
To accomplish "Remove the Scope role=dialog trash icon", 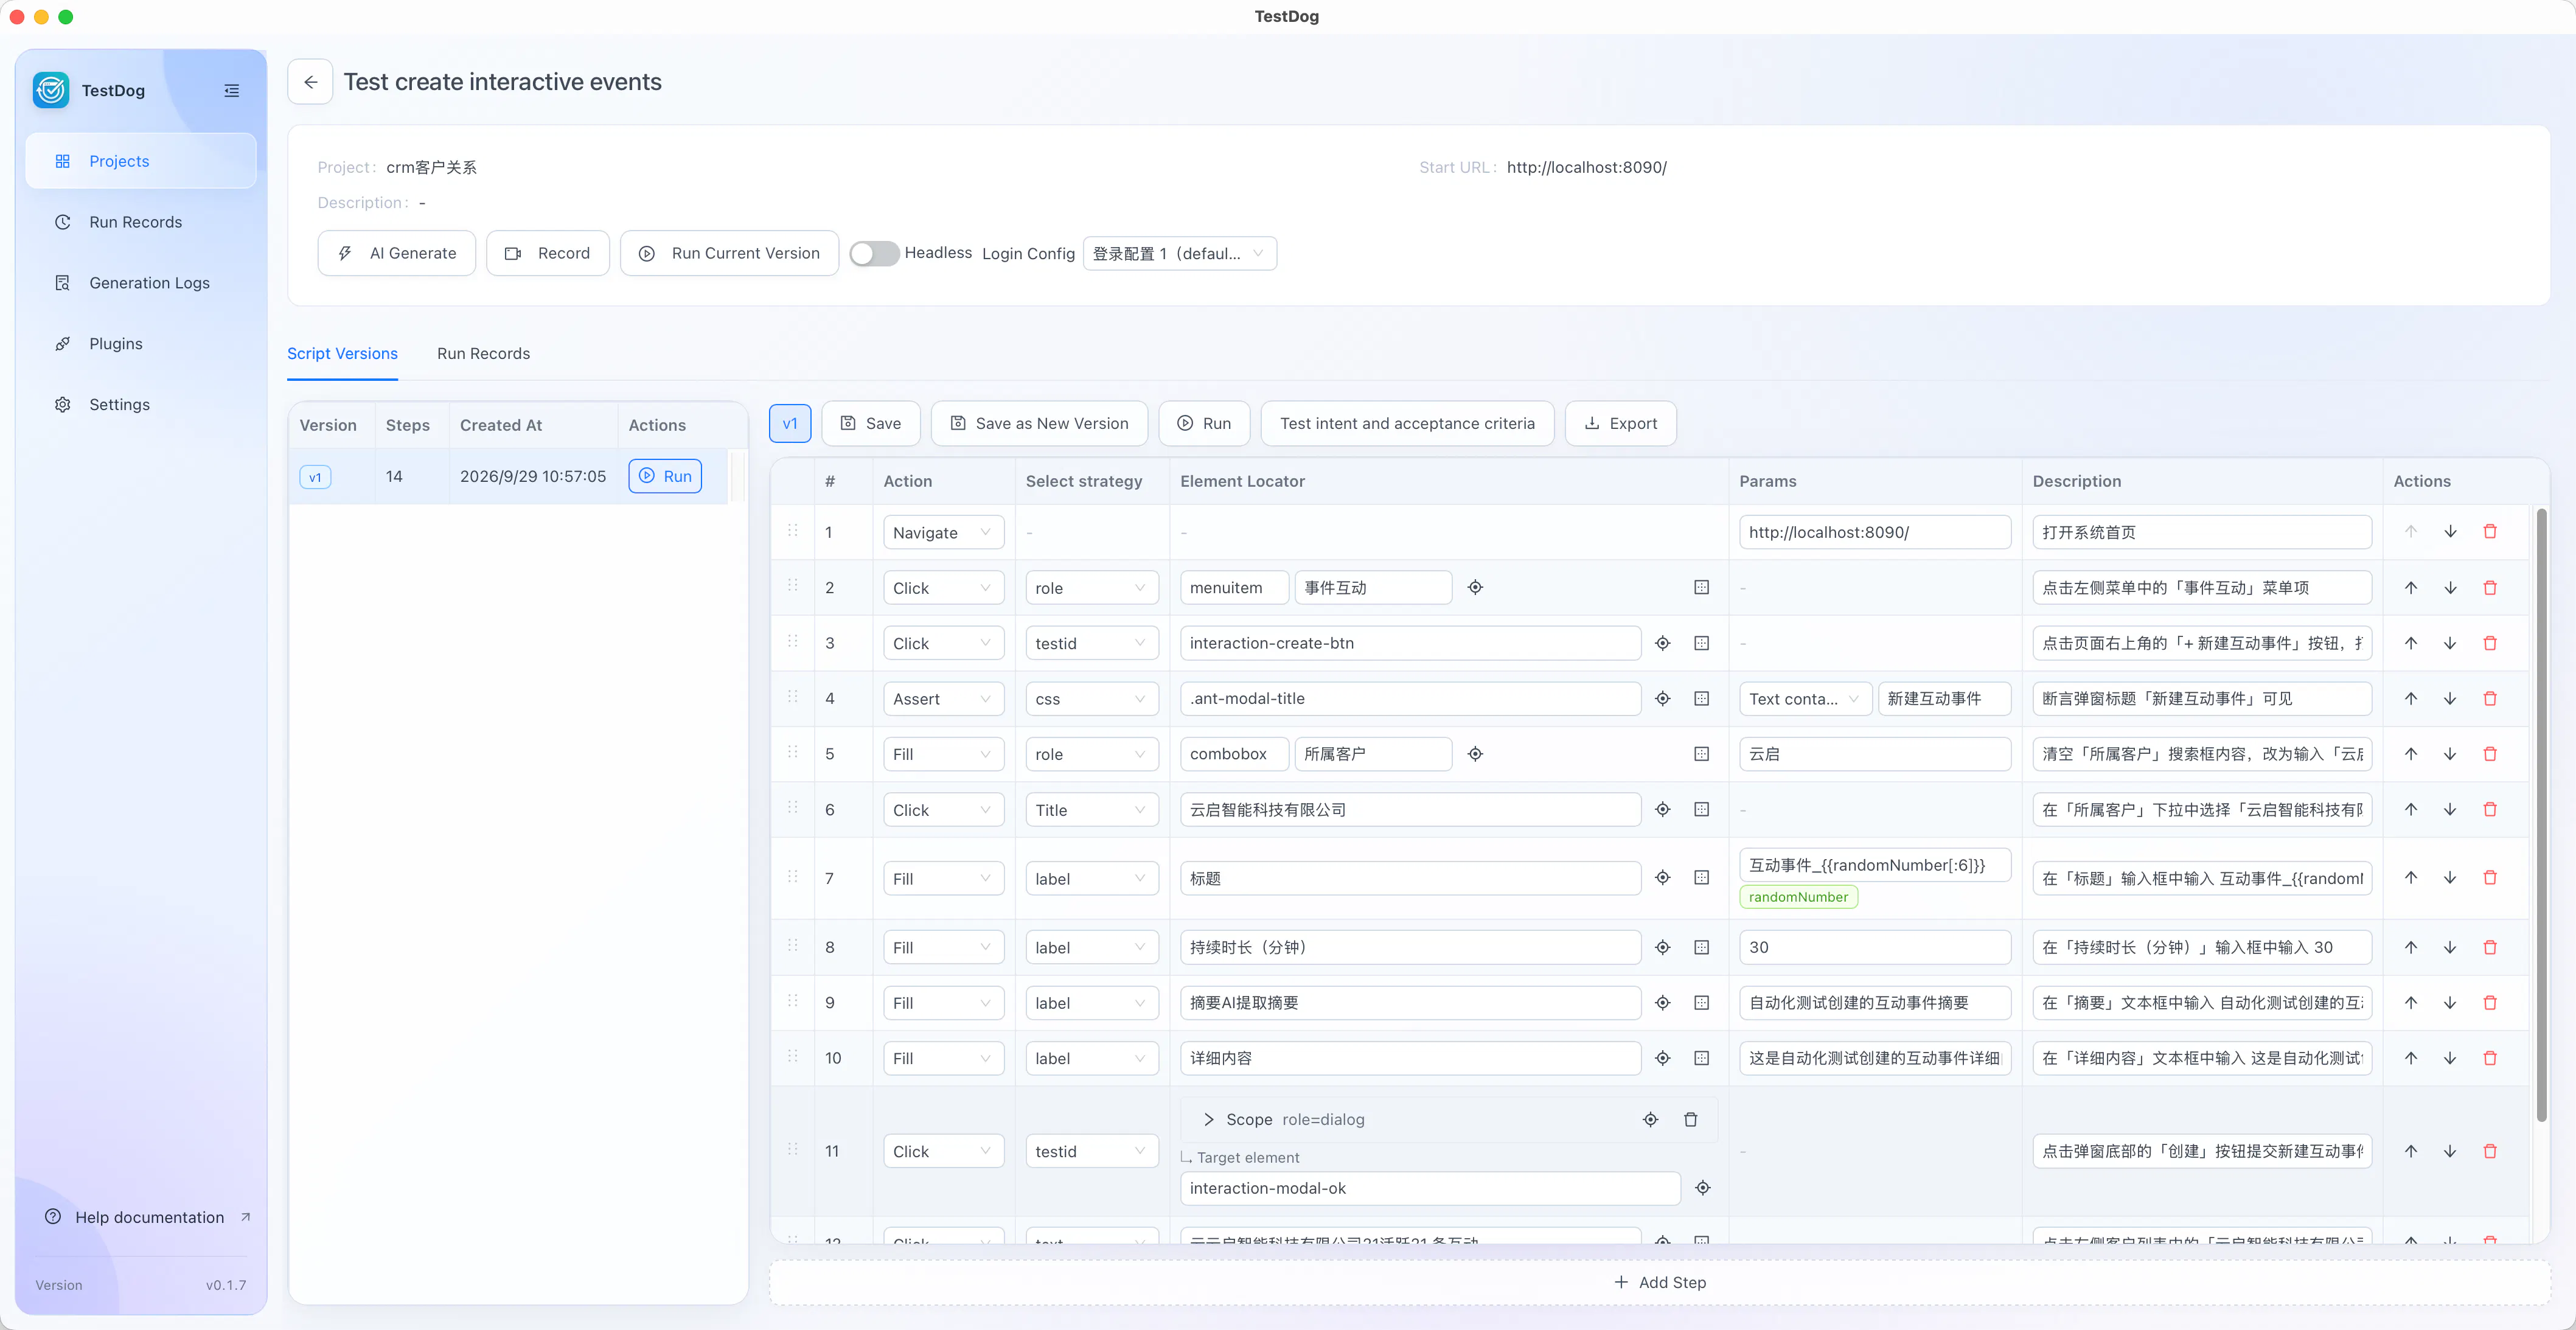I will coord(1691,1120).
